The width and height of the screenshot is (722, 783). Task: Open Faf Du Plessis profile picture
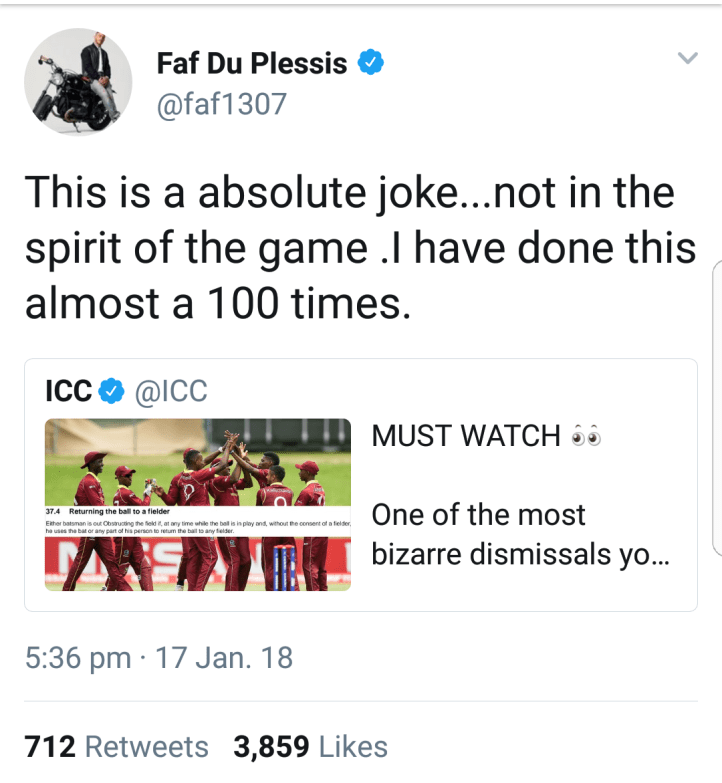coord(76,80)
